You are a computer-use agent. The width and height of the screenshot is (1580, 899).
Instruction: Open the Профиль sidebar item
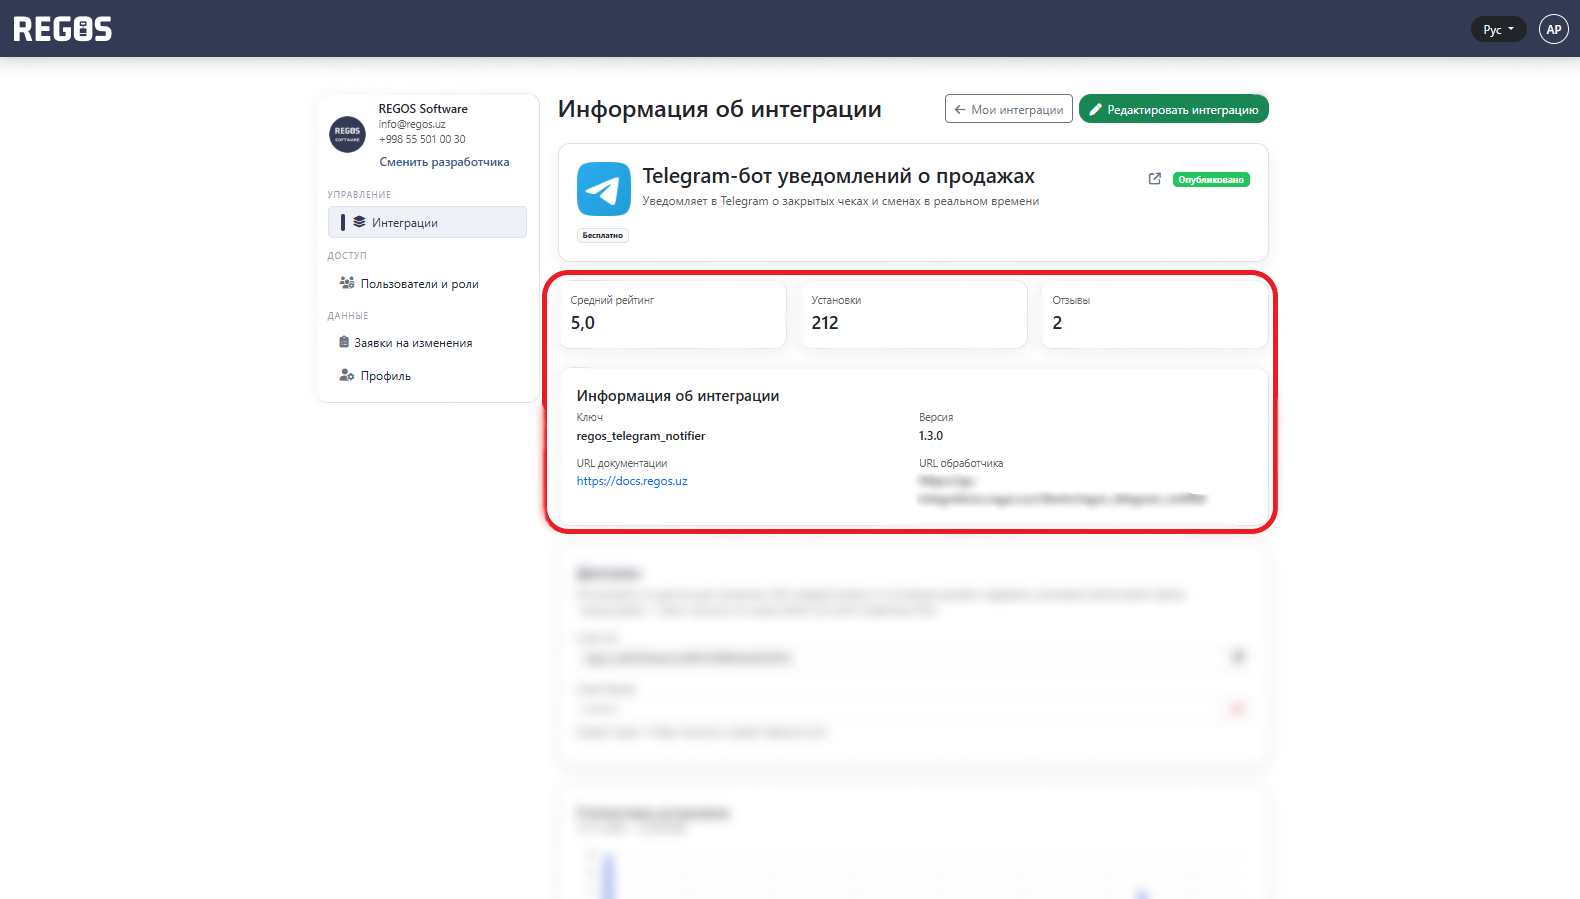point(385,376)
